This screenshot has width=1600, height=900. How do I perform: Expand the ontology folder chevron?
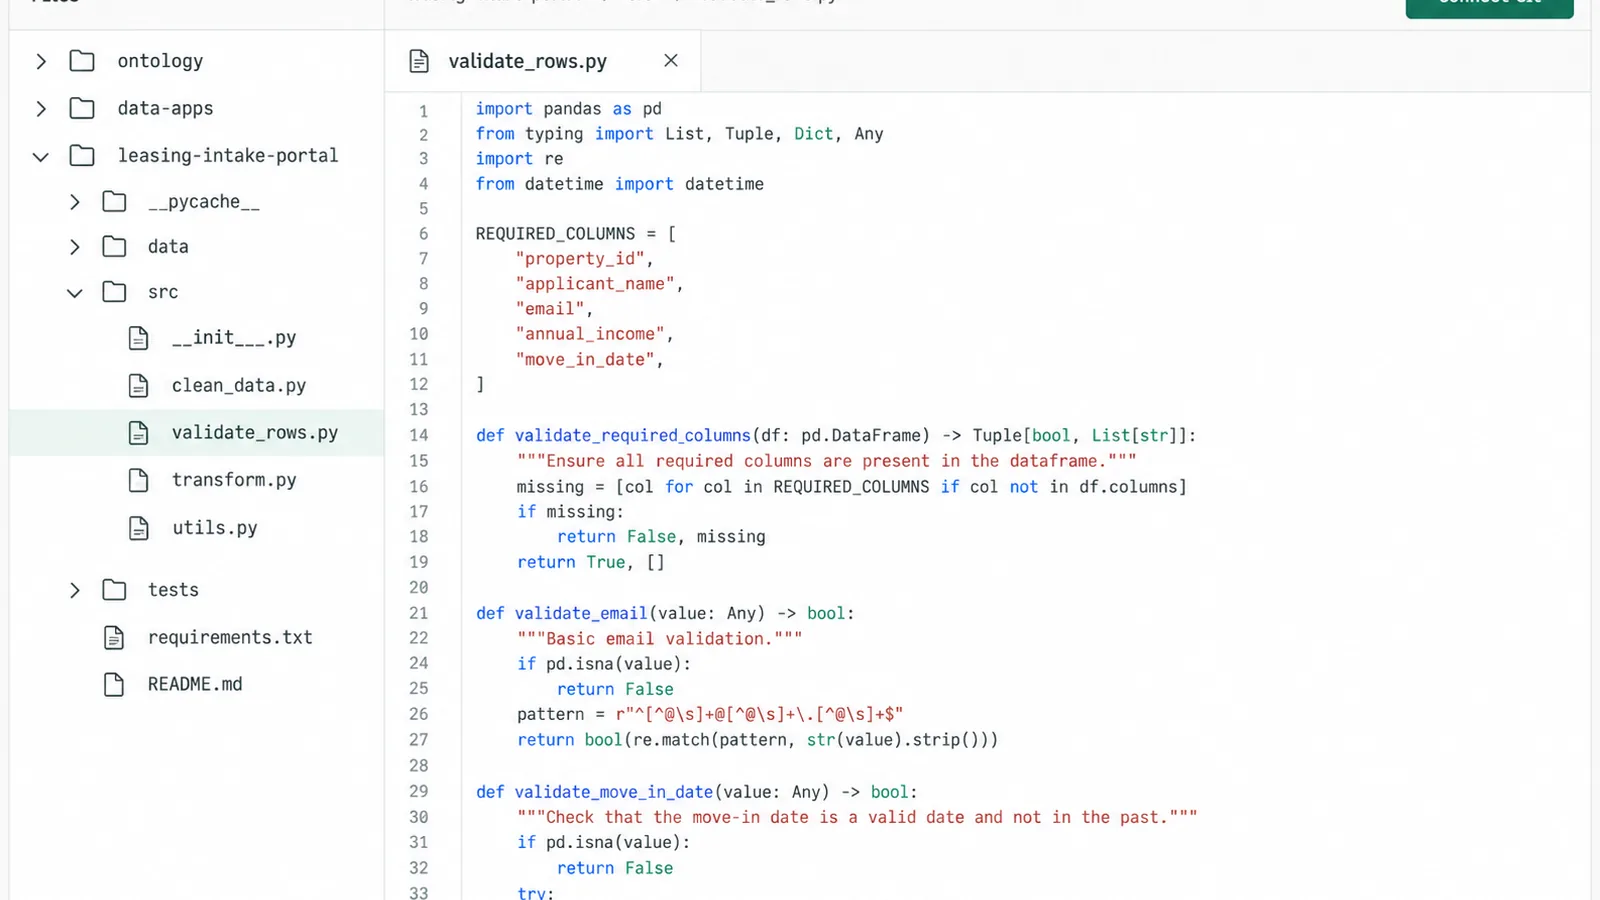[41, 61]
